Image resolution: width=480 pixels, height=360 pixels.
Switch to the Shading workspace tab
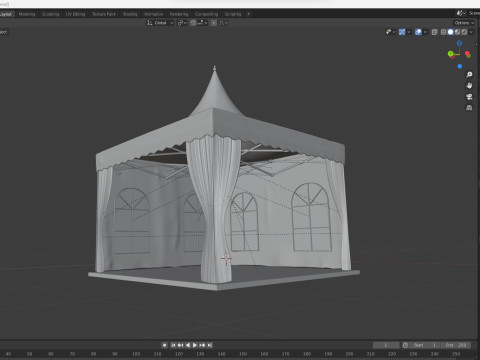point(130,14)
